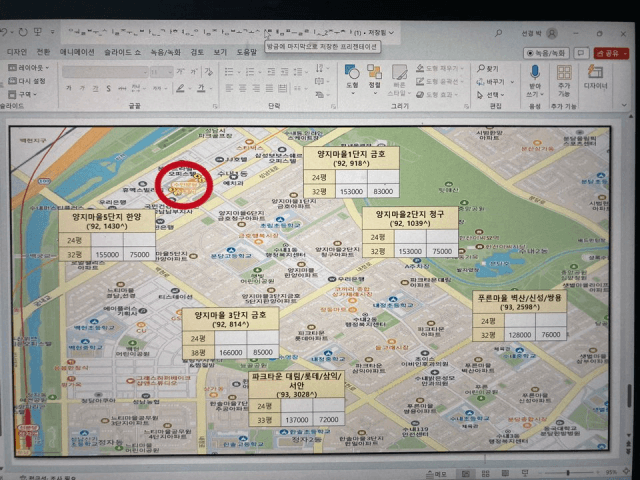Open the 전환 transitions tab
The width and height of the screenshot is (640, 480).
43,52
